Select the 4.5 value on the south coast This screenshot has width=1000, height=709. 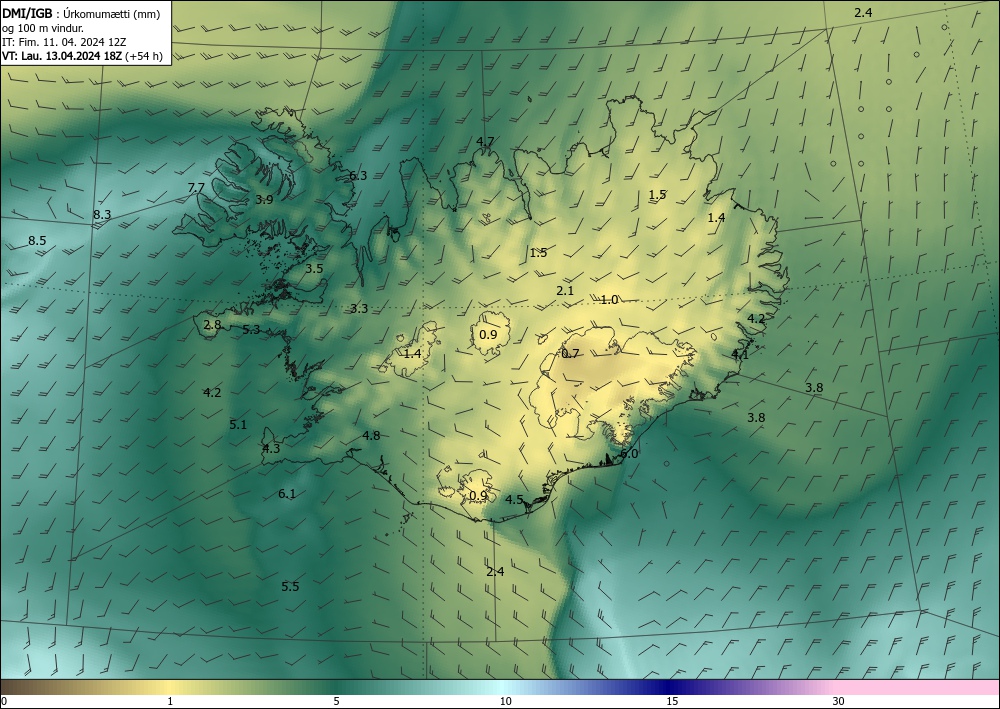pos(514,500)
